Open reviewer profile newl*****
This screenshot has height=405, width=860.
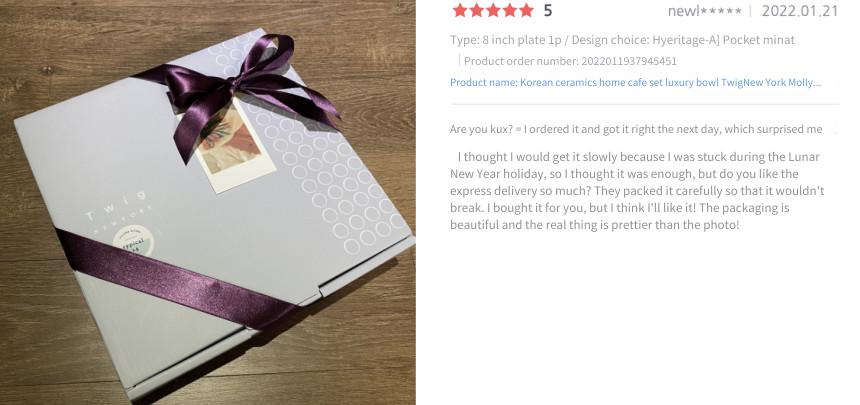point(704,11)
